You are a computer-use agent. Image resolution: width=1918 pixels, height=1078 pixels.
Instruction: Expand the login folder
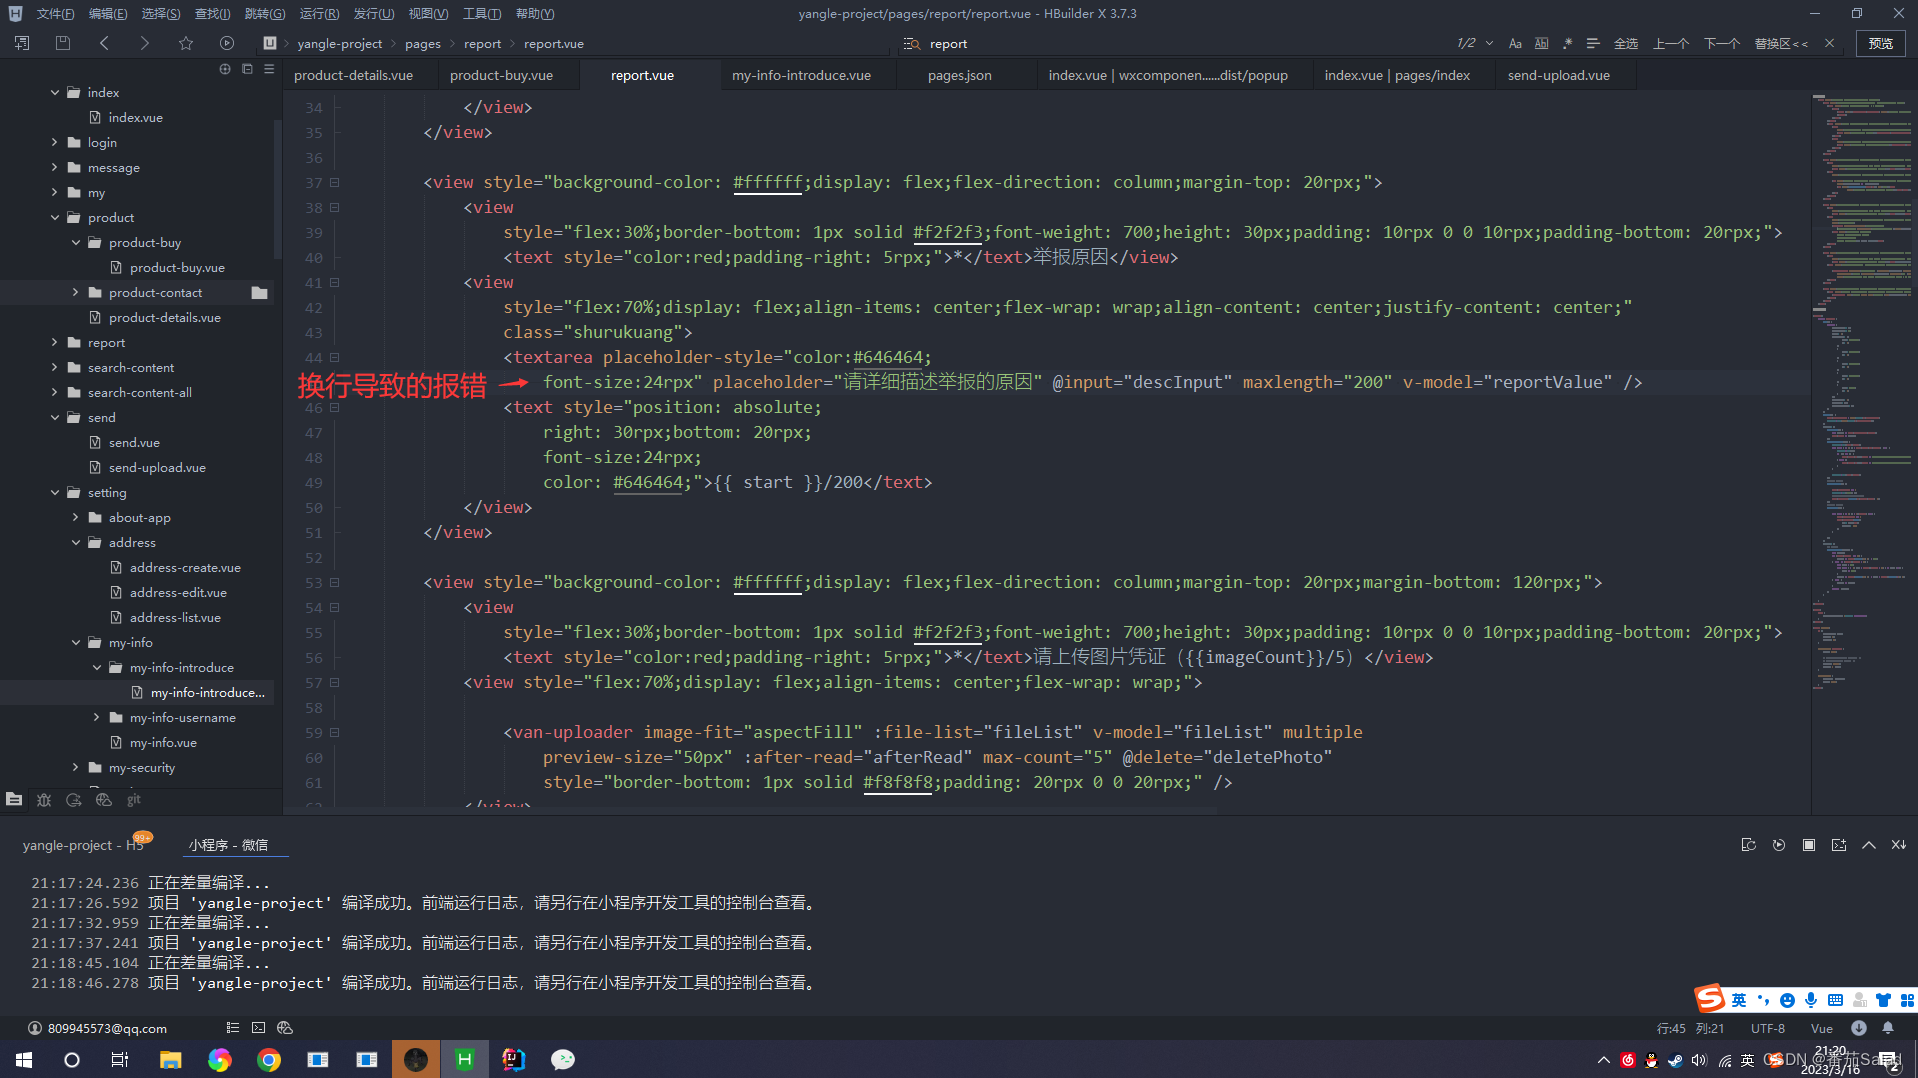[55, 142]
